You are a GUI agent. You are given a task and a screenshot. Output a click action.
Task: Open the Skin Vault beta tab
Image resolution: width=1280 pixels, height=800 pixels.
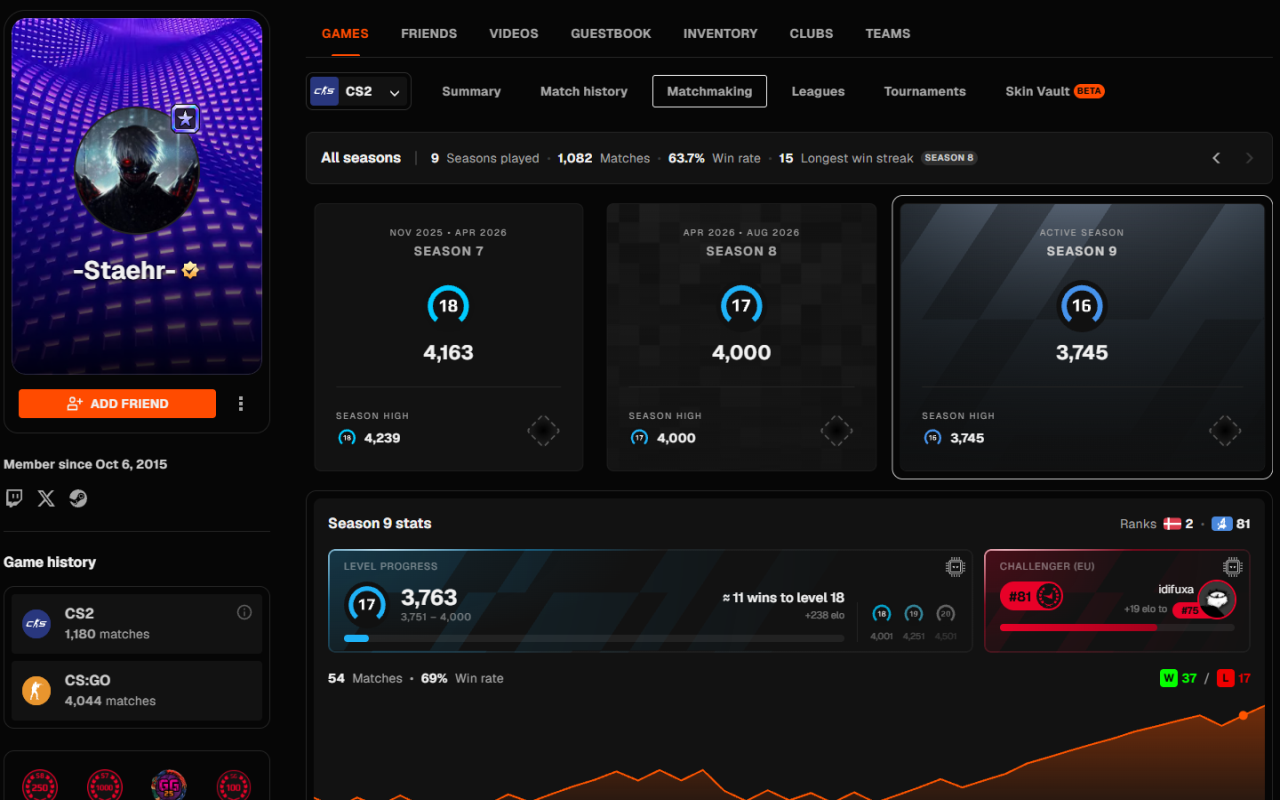[1054, 91]
